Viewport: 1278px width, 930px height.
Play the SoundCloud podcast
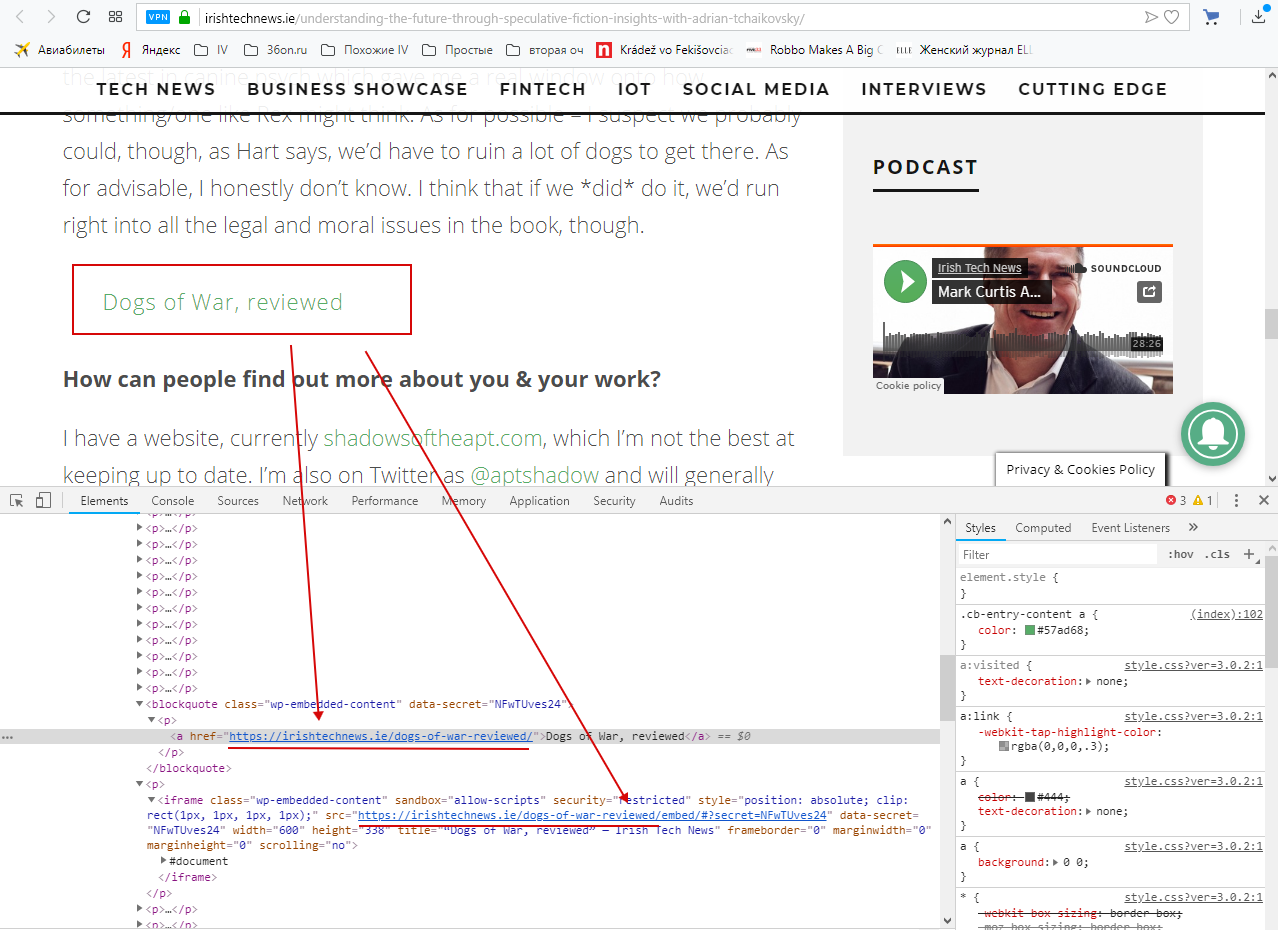(905, 281)
